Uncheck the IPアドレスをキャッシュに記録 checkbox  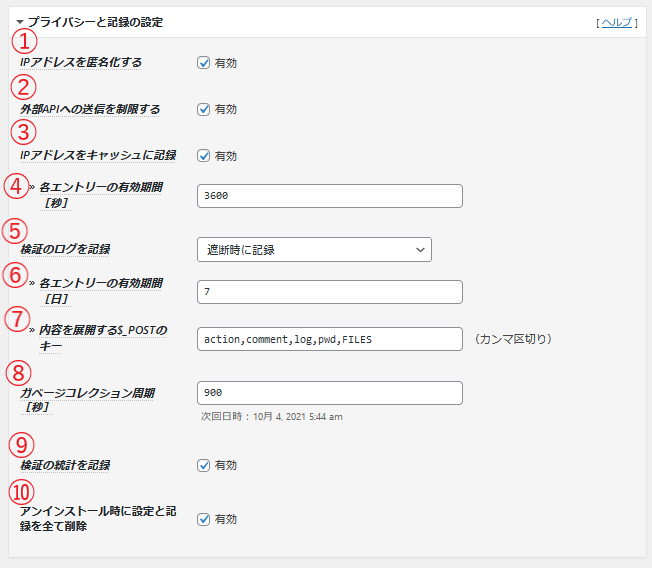point(204,156)
